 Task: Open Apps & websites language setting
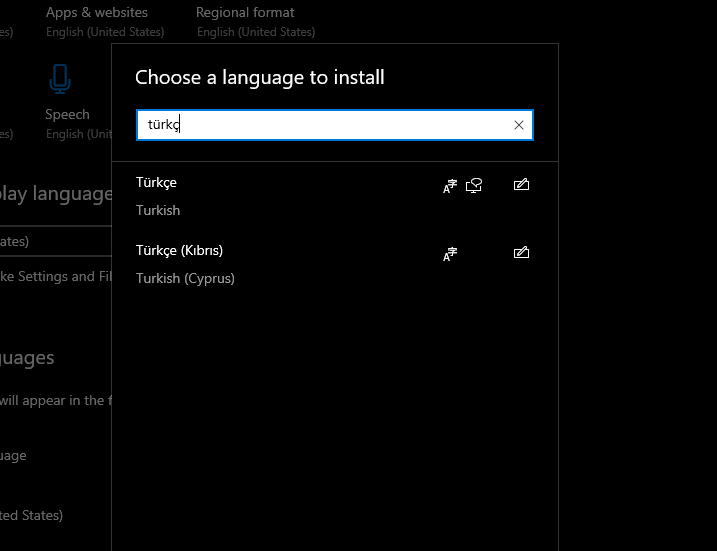click(96, 13)
